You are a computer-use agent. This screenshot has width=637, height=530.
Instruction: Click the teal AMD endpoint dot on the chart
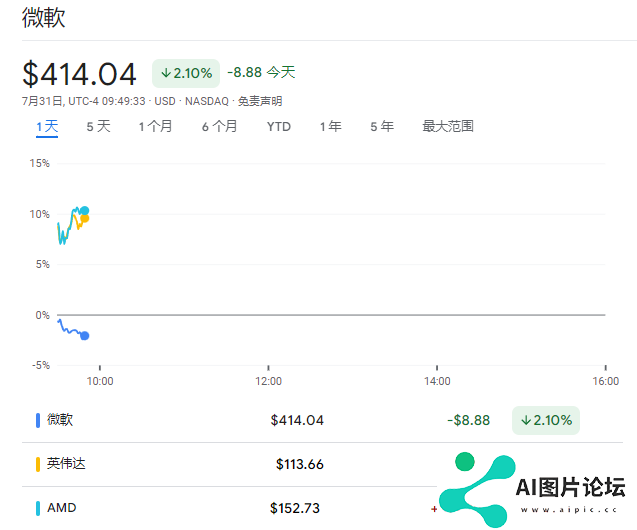click(84, 211)
